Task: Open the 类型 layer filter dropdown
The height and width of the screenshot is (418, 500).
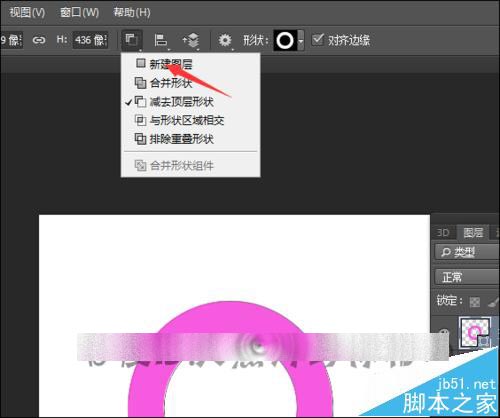Action: pos(467,252)
